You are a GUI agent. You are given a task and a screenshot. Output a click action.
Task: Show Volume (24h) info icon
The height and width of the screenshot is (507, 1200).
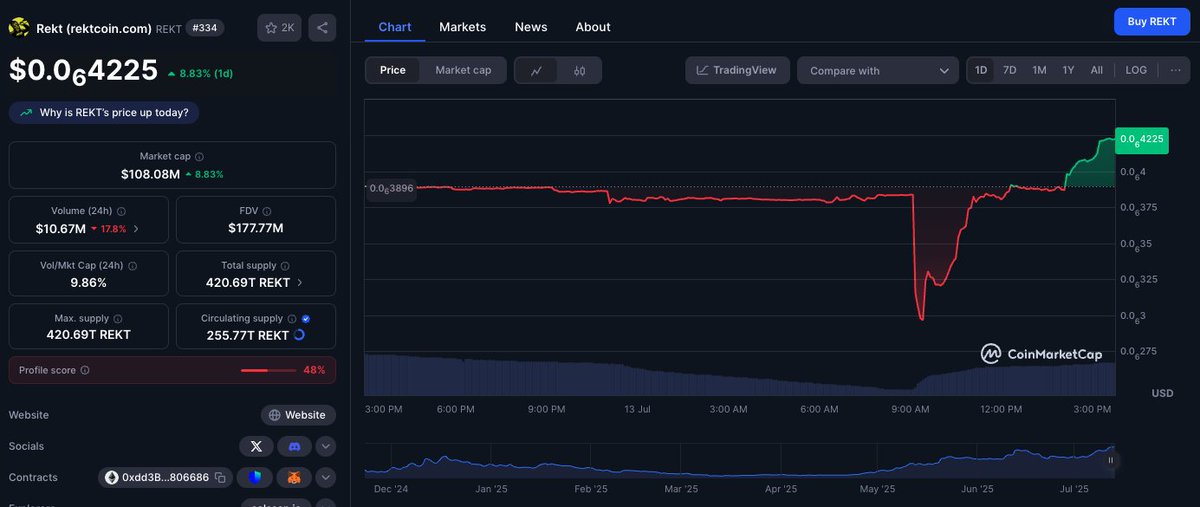coord(121,212)
